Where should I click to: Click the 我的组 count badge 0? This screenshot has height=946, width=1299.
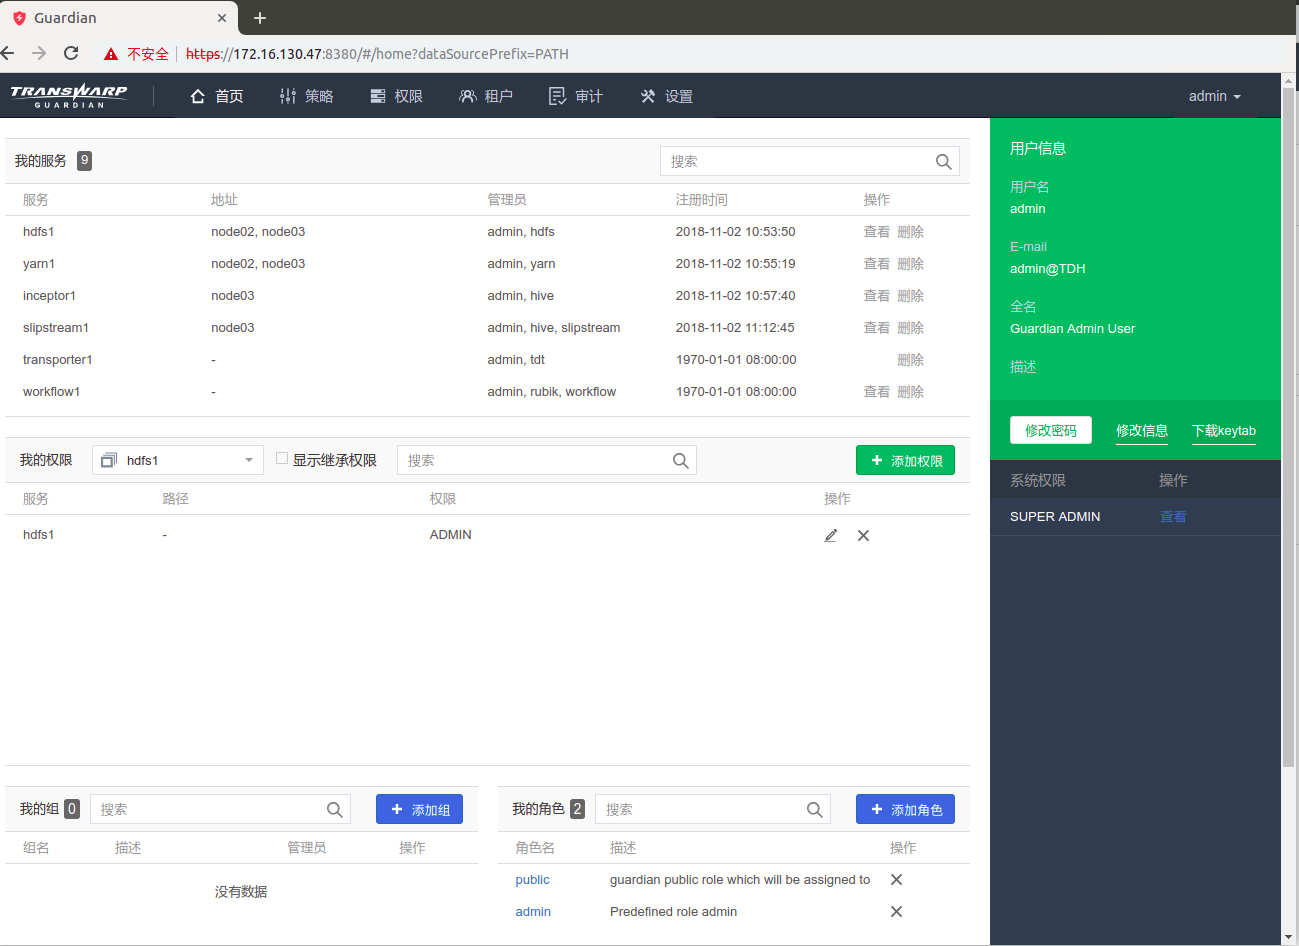(72, 809)
